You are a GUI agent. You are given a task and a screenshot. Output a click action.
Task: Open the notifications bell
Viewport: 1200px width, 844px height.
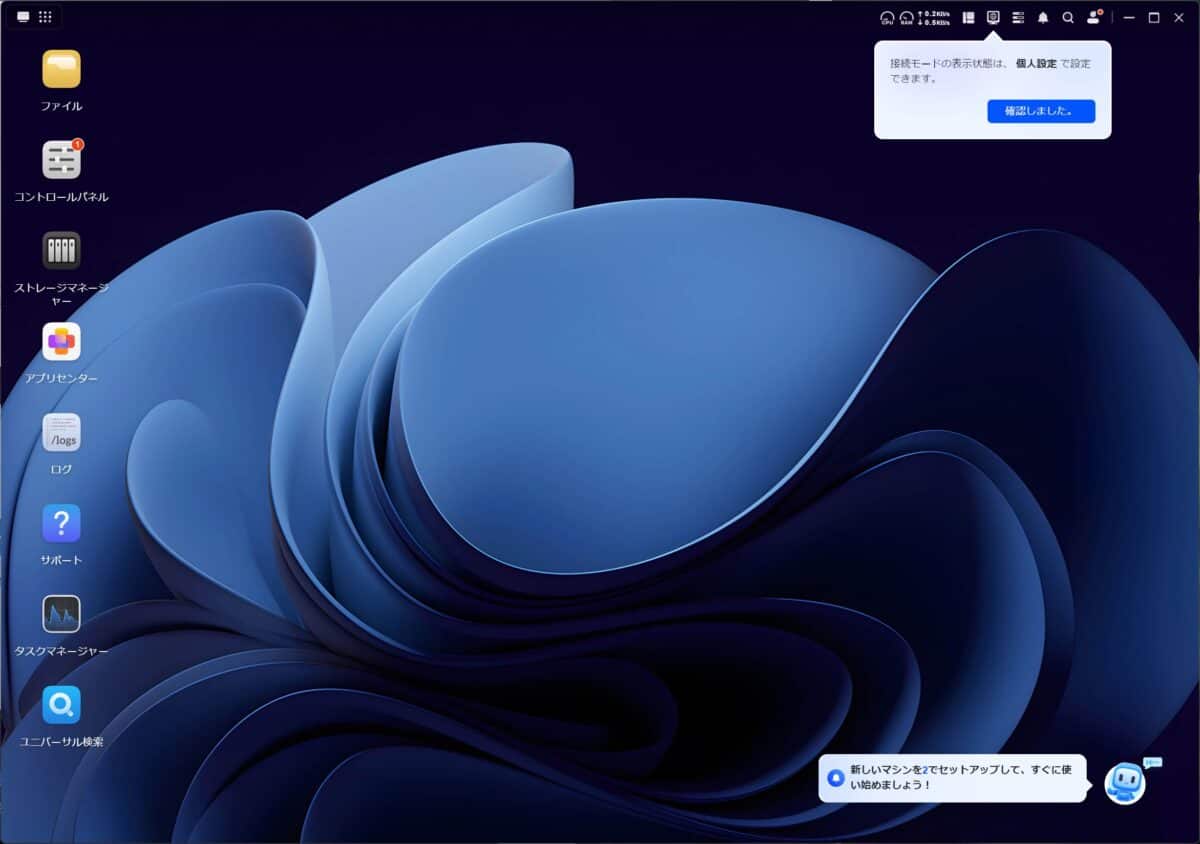[1043, 17]
